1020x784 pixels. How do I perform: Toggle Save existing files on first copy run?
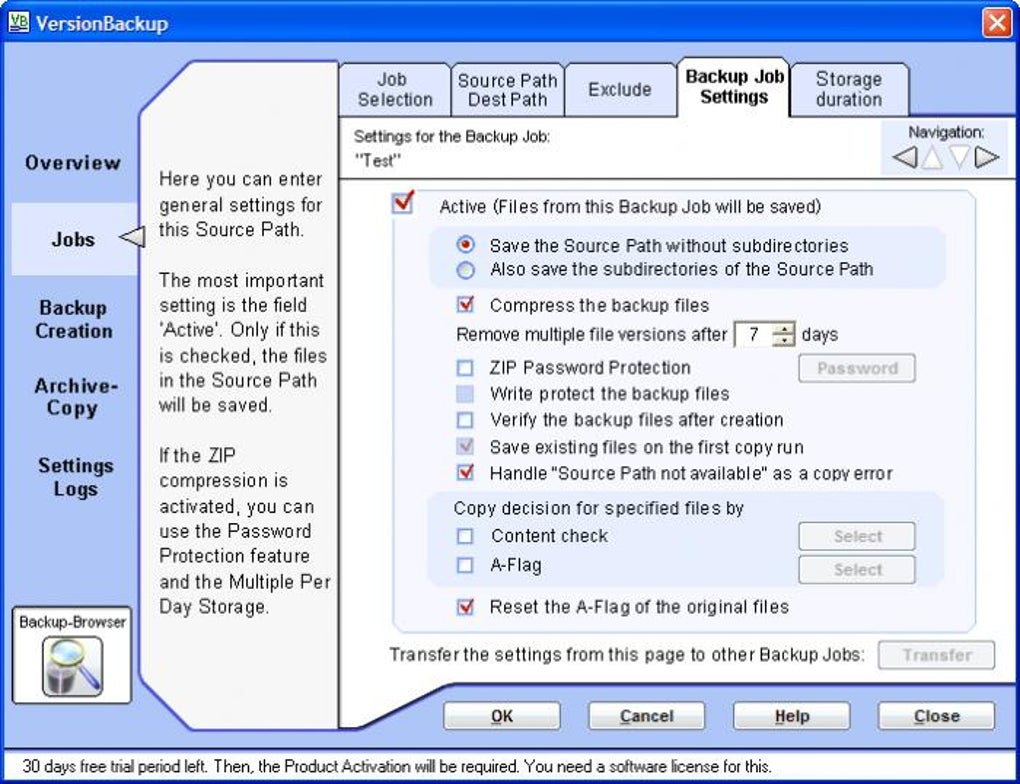pyautogui.click(x=465, y=447)
